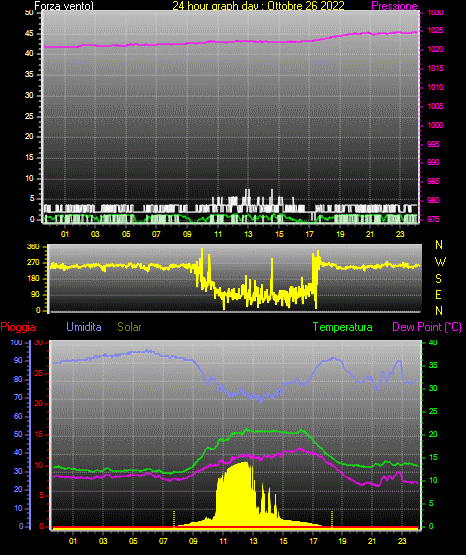Click the 'W' compass direction label
The image size is (466, 555).
pyautogui.click(x=440, y=262)
